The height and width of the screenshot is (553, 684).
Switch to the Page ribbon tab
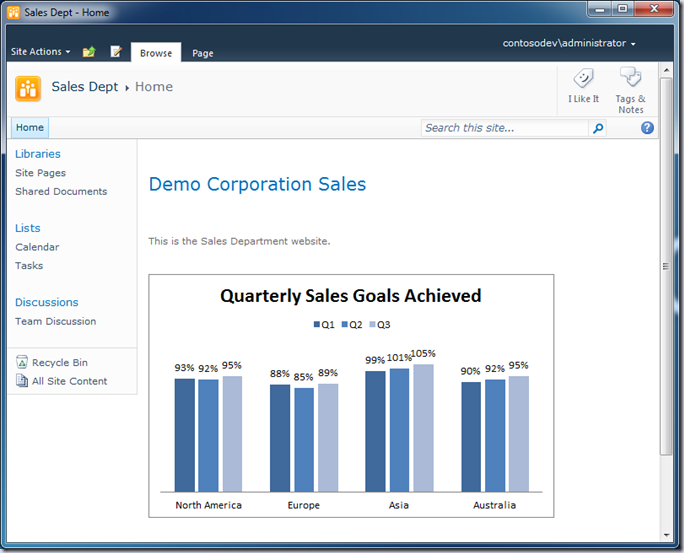pos(203,53)
